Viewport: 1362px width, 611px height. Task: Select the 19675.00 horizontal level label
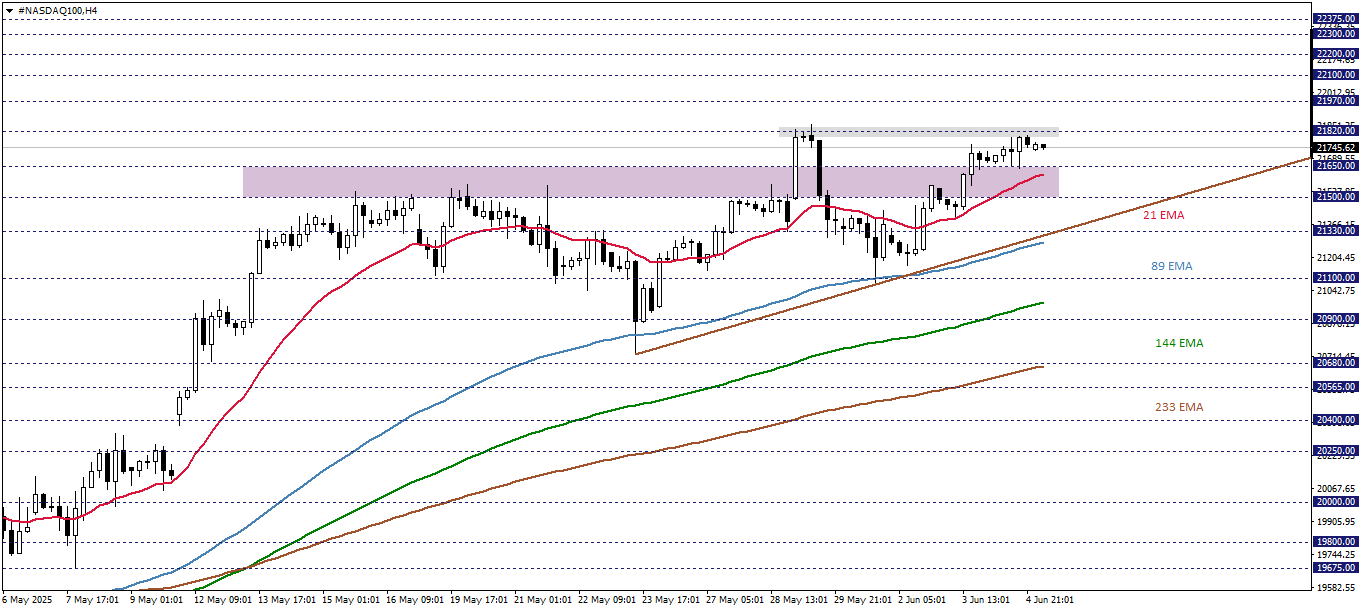[1336, 567]
